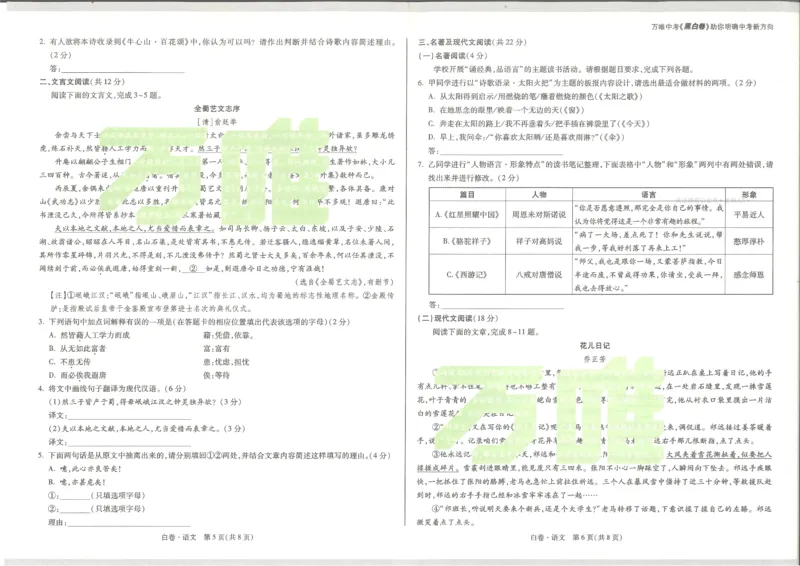Image resolution: width=800 pixels, height=566 pixels.
Task: Click the subheading "(一)名著阅读(4分)"
Action: (453, 56)
